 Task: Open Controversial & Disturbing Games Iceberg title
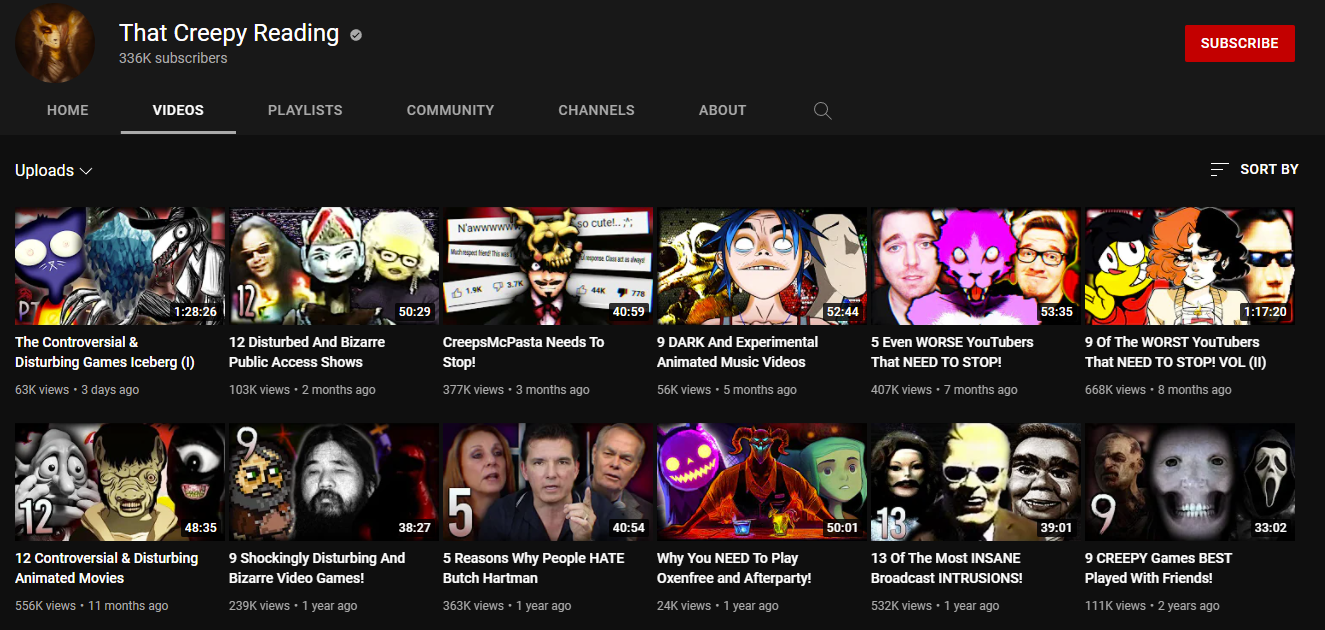[105, 352]
